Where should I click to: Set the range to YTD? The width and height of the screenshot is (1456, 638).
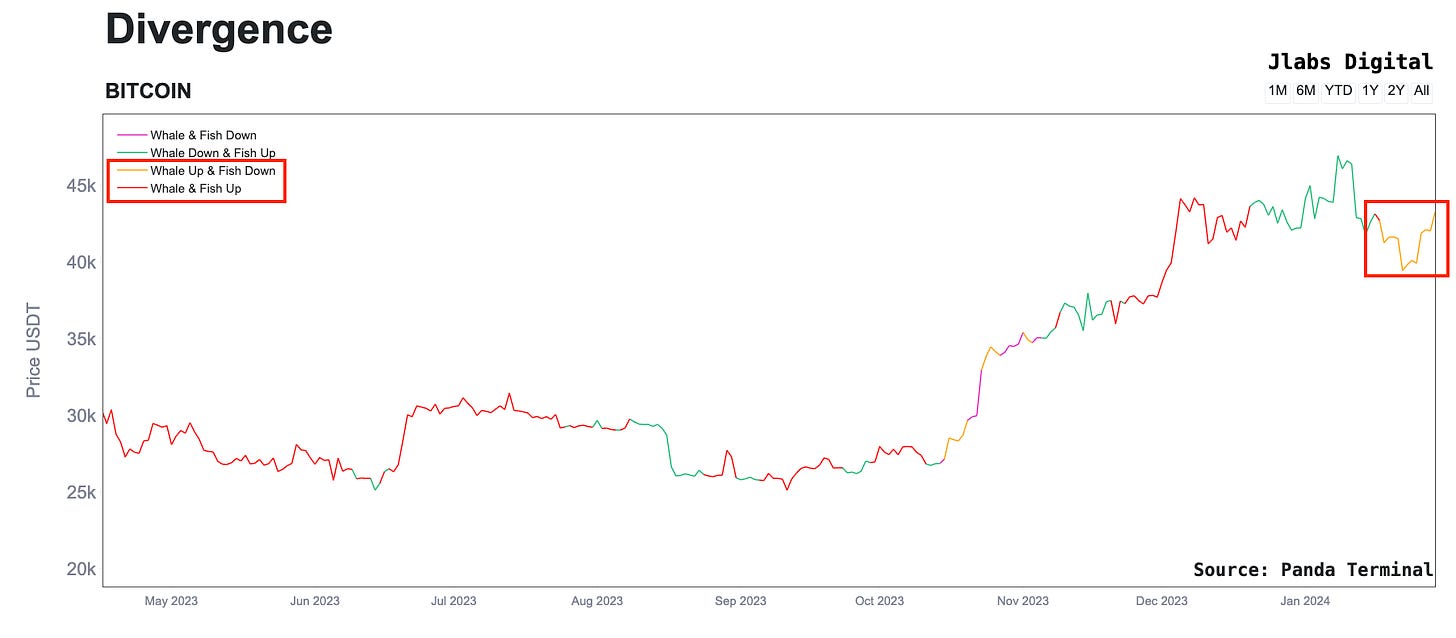click(1338, 91)
